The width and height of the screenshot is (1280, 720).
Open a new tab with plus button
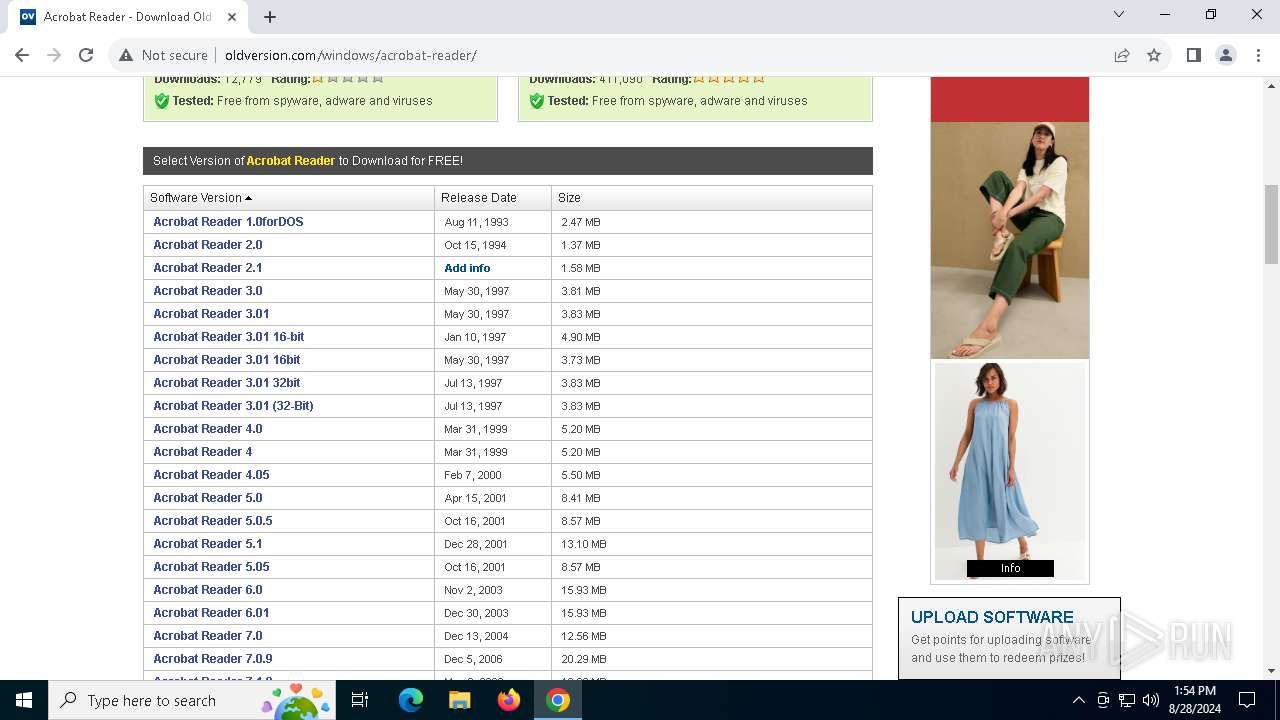coord(270,16)
